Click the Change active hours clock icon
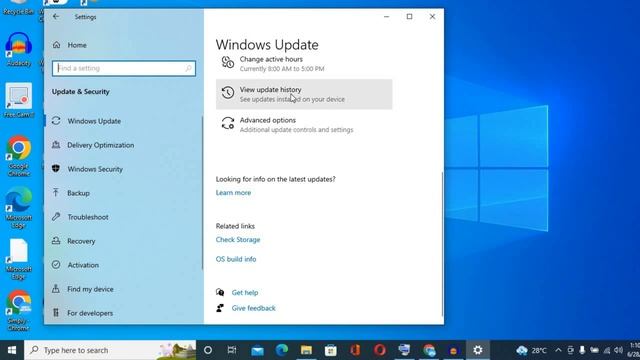 coord(228,62)
